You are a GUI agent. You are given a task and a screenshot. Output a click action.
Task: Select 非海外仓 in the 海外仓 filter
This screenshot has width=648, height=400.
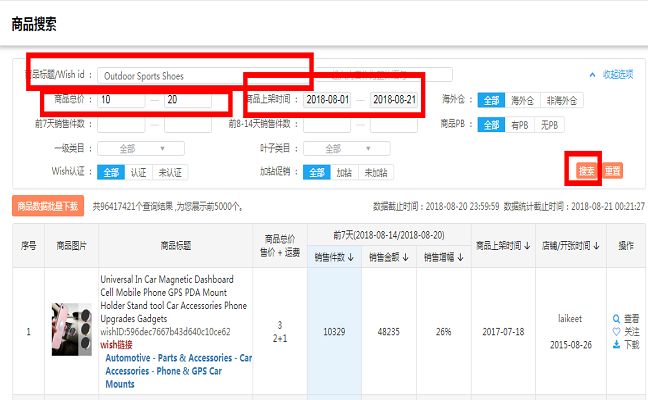click(561, 100)
